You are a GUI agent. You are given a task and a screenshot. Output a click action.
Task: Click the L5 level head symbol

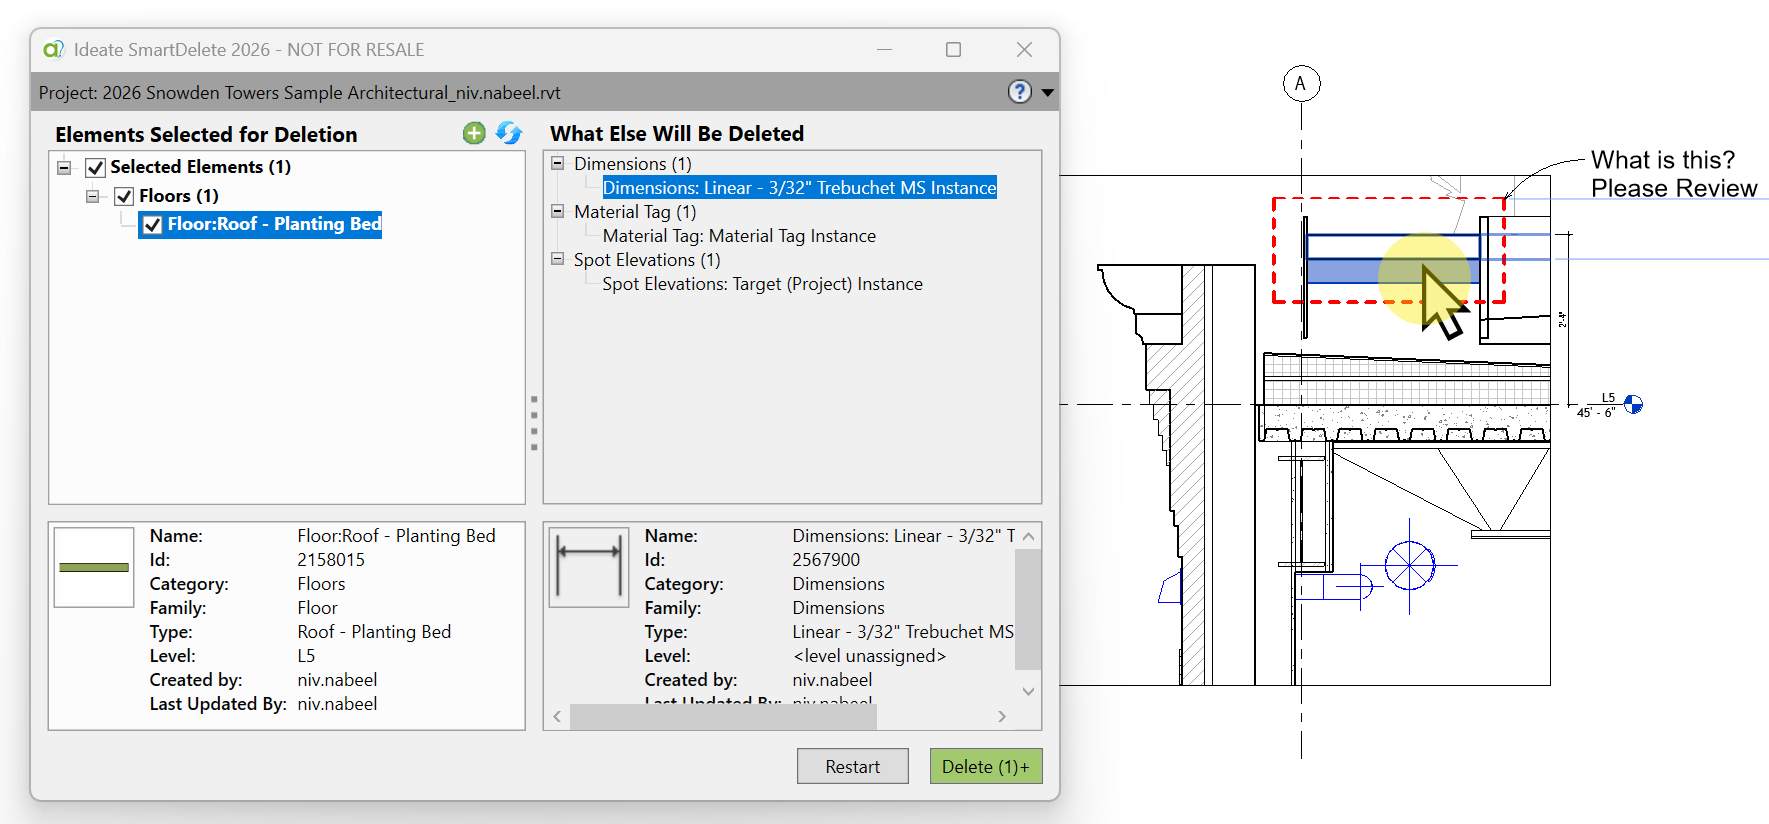(x=1633, y=404)
